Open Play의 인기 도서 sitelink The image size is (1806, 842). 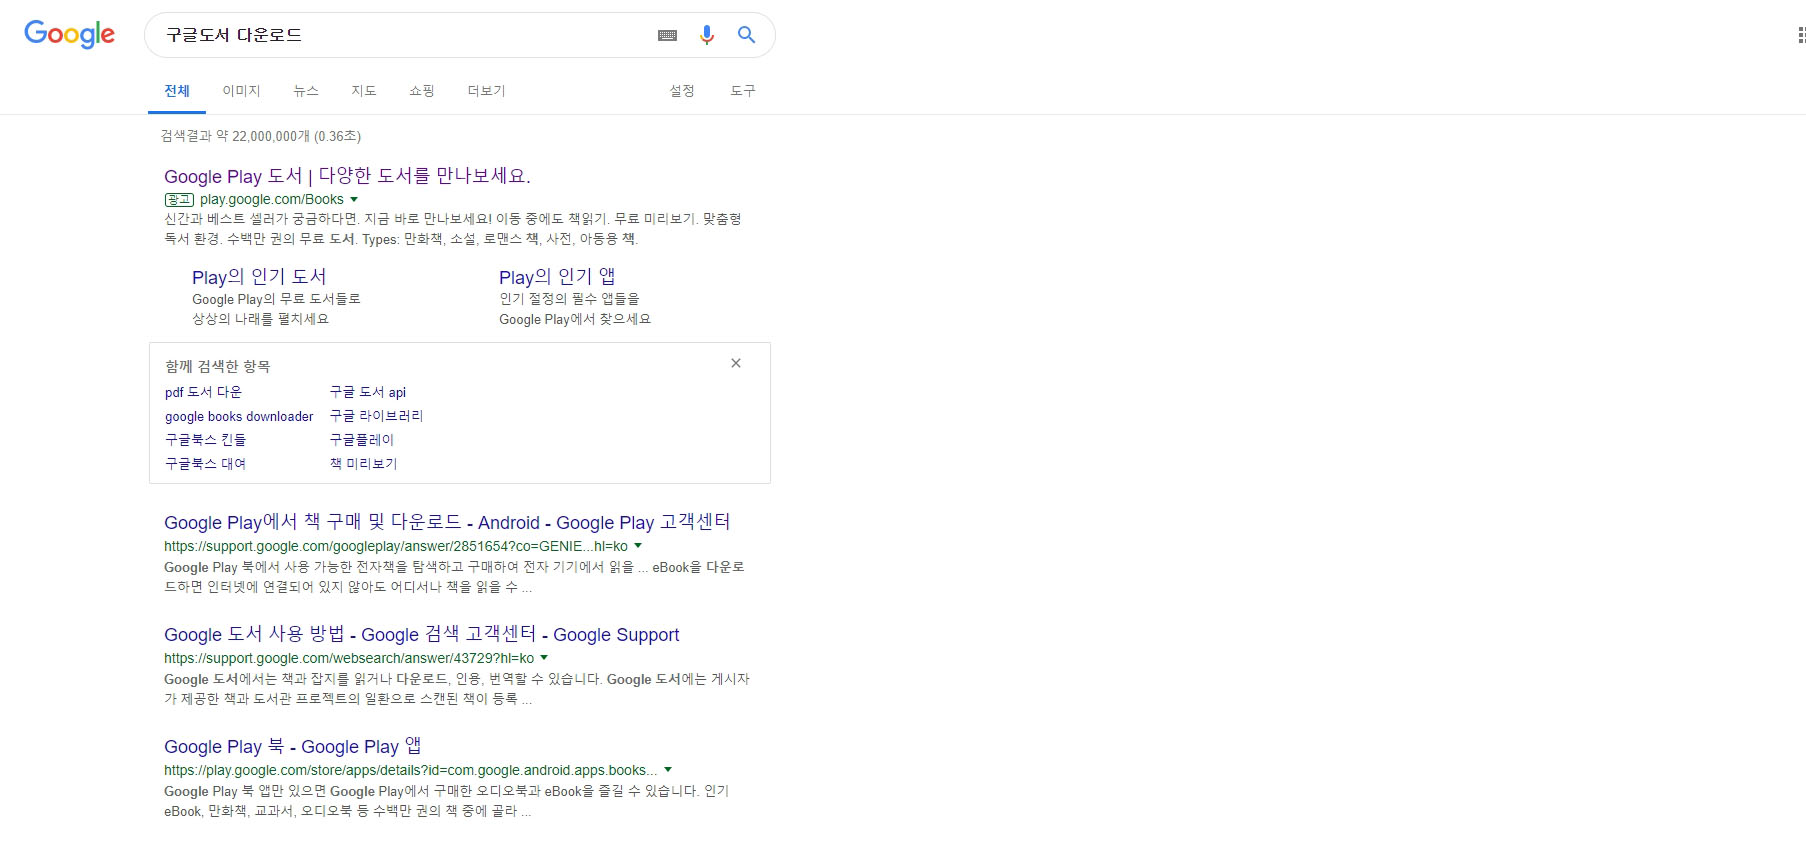pos(259,277)
